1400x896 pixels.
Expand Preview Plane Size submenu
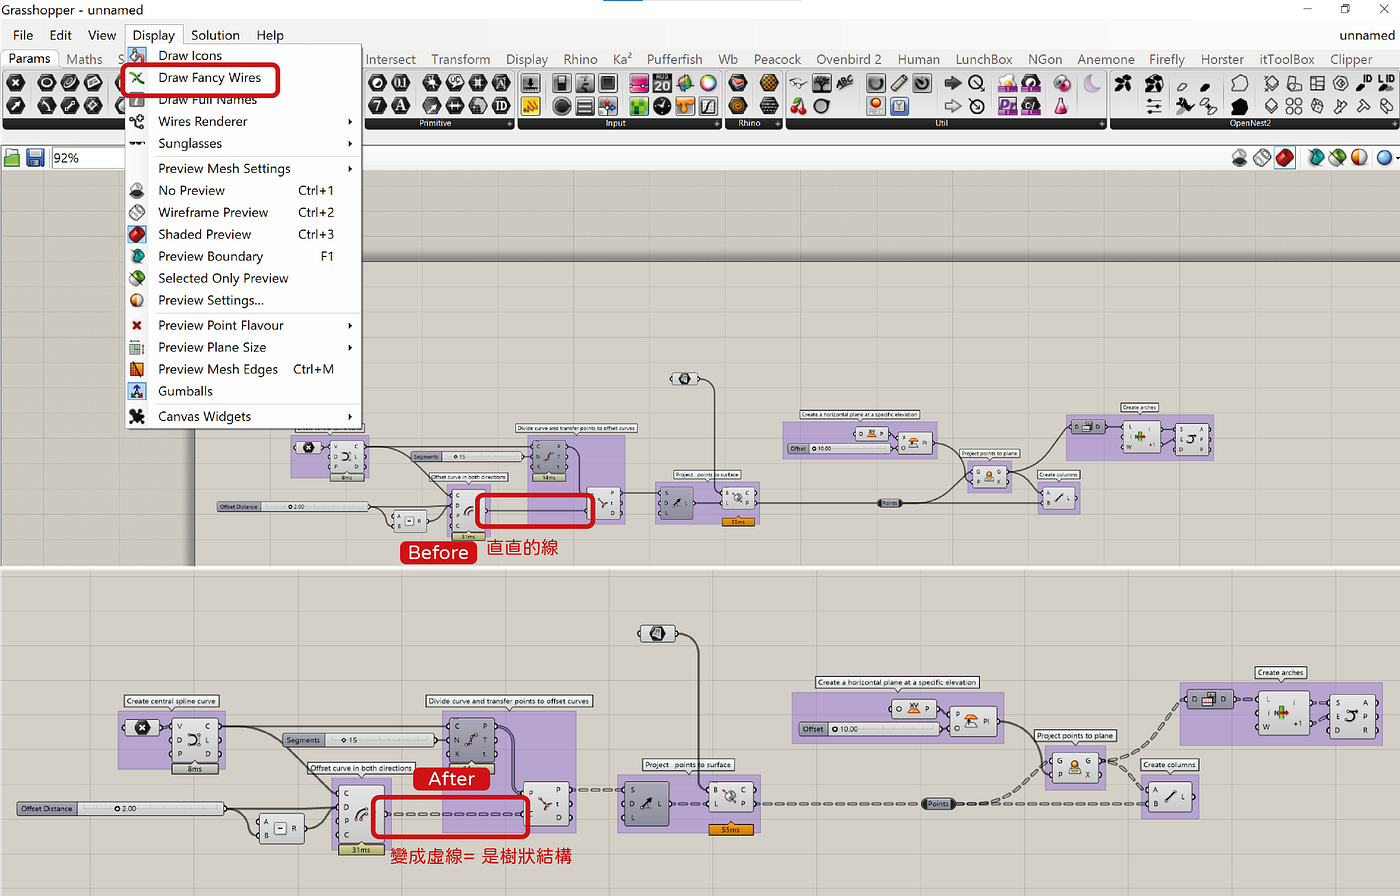pyautogui.click(x=243, y=347)
